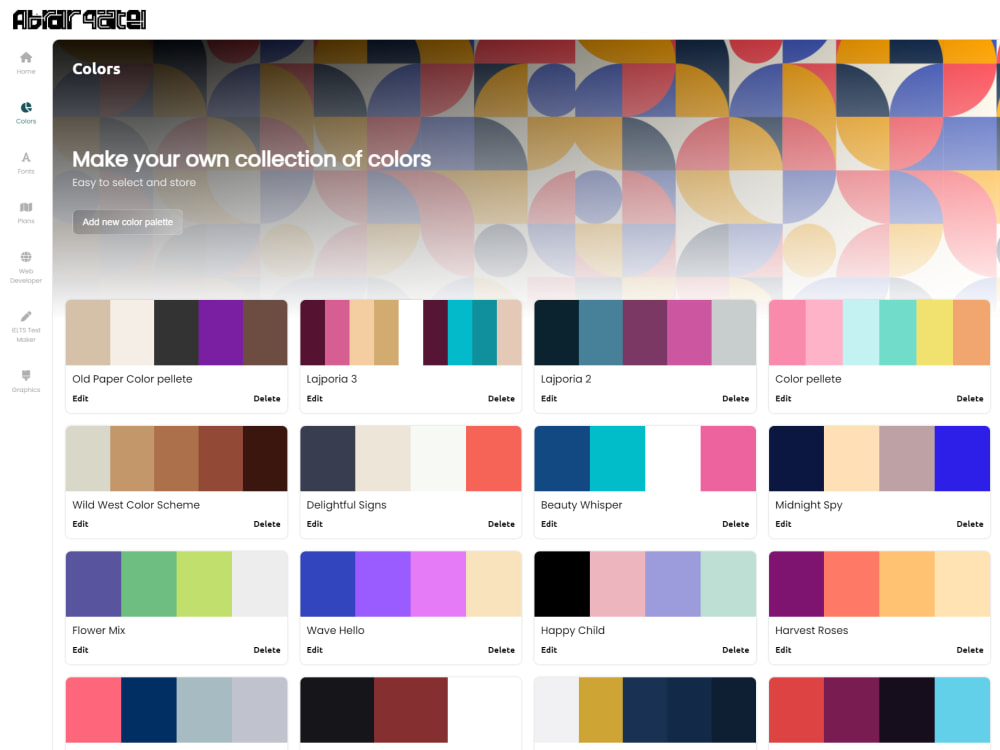Open the Web Developer globe icon
Viewport: 1000px width, 750px height.
tap(26, 257)
